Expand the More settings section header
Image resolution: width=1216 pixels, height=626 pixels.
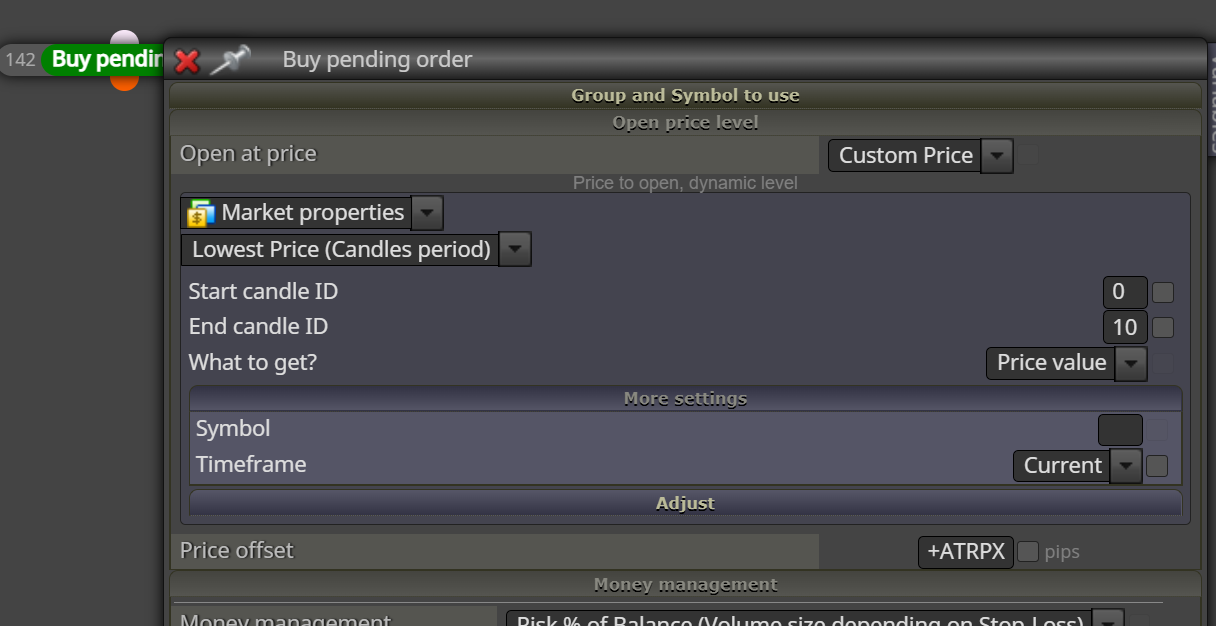tap(685, 398)
